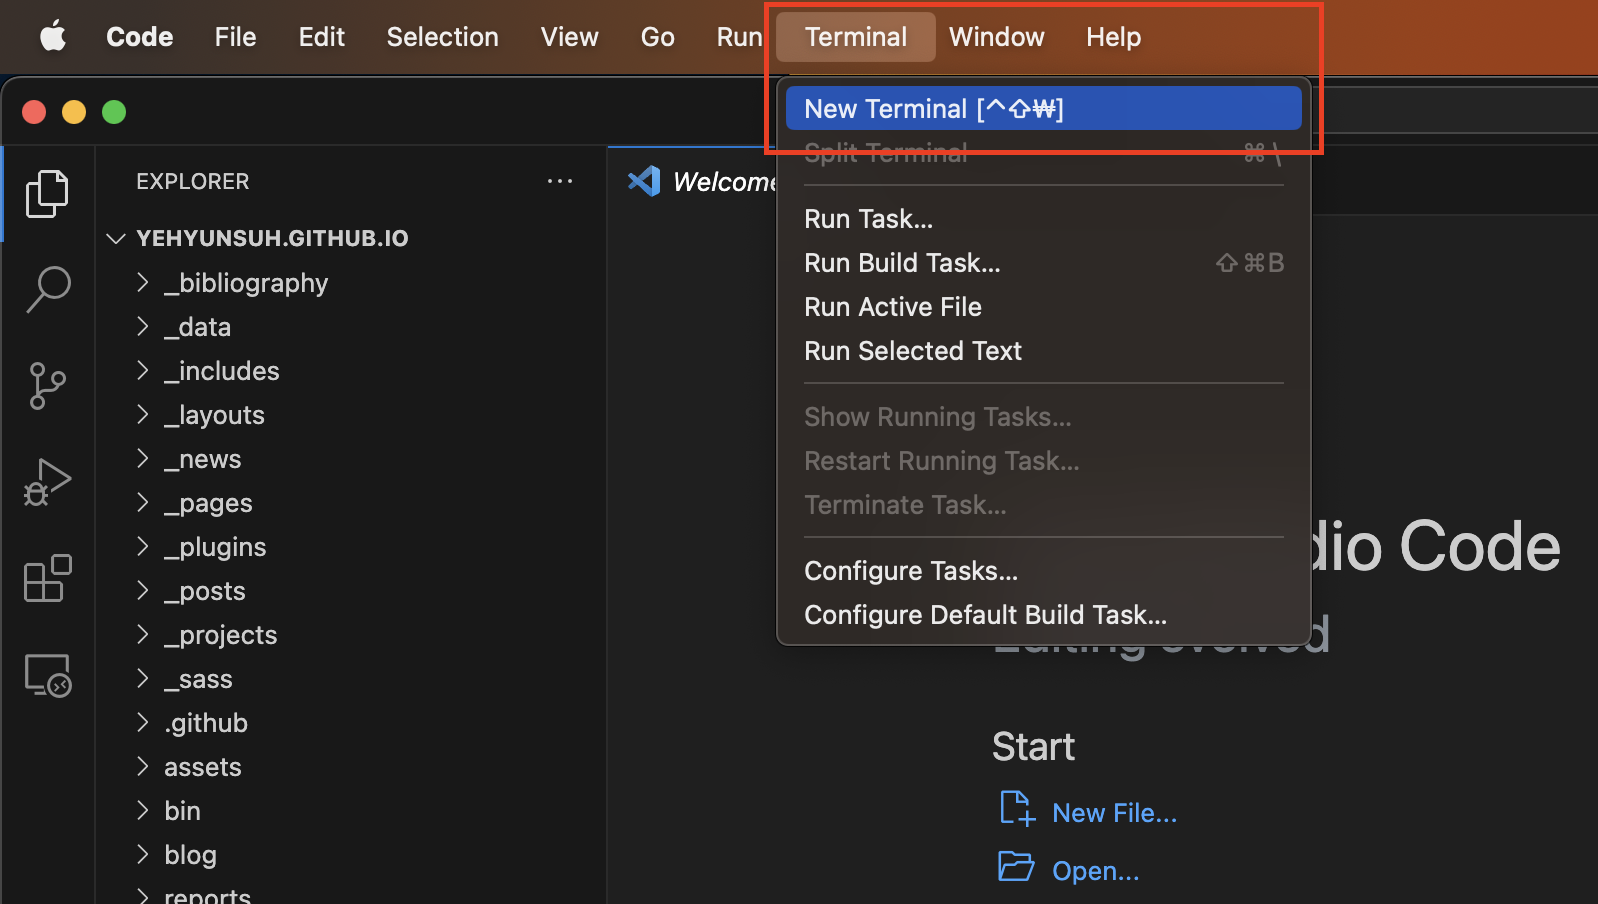Click the New File icon under Start
This screenshot has width=1598, height=904.
(1017, 809)
